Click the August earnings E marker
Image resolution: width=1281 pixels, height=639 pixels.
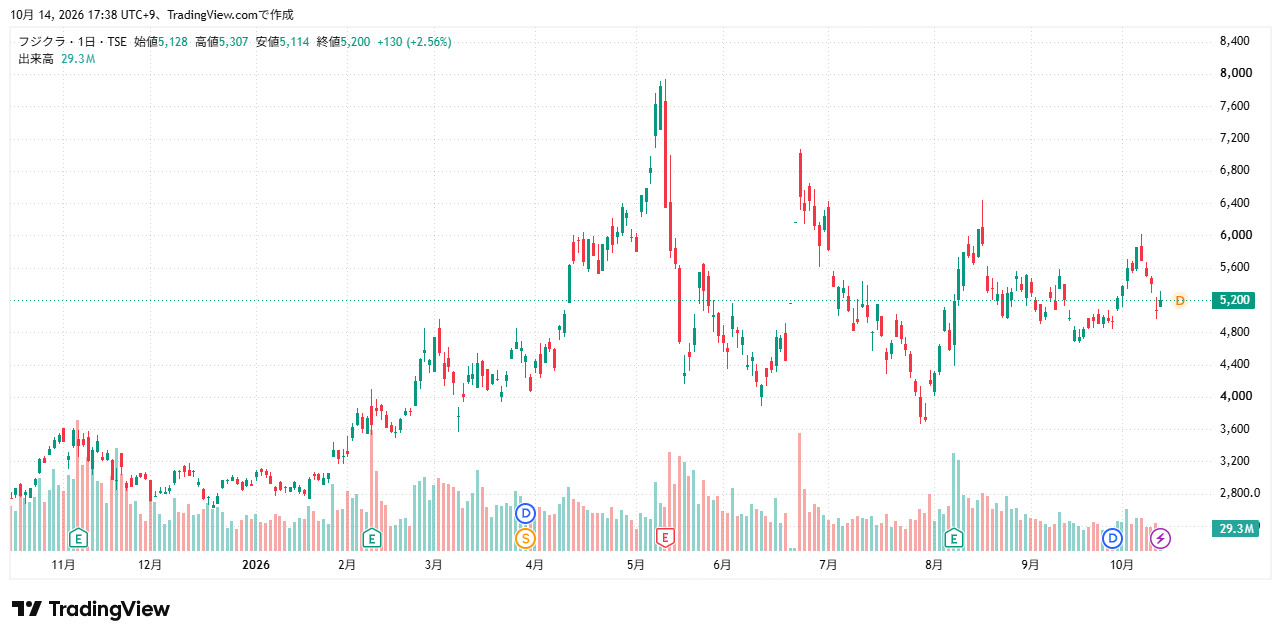click(954, 539)
